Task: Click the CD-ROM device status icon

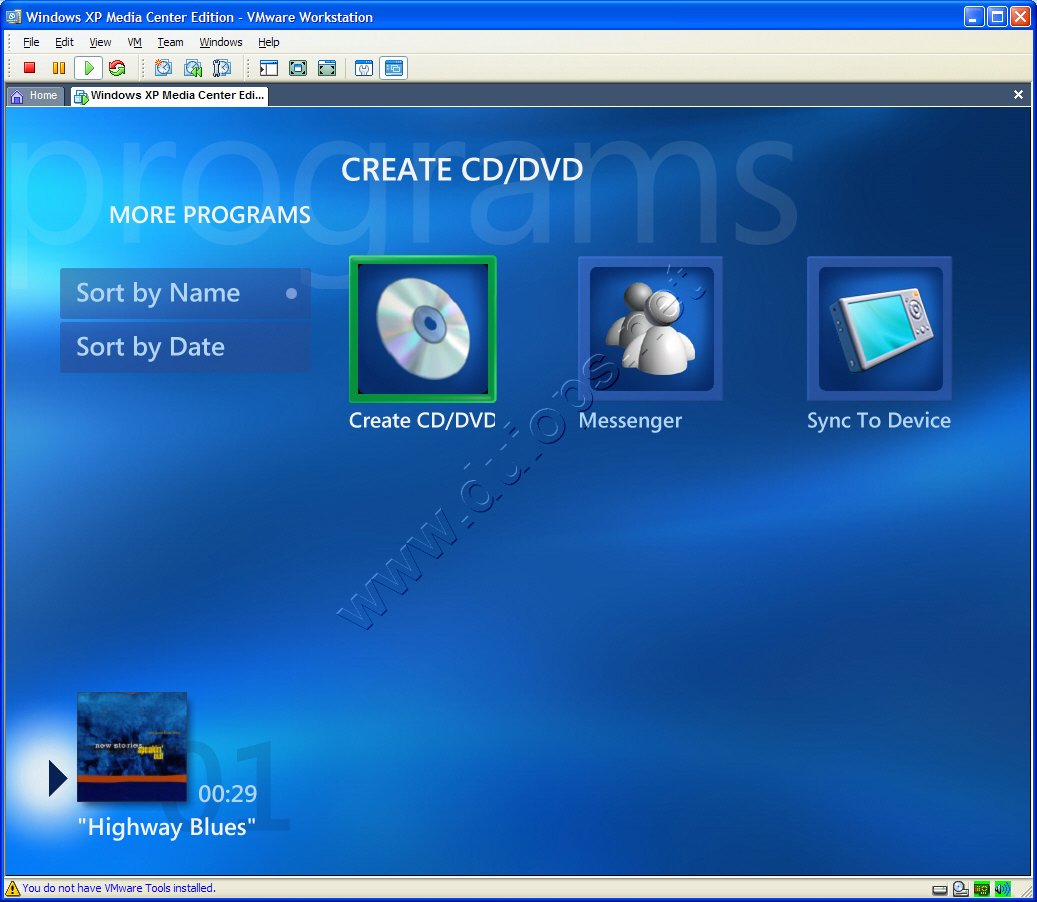Action: tap(960, 888)
